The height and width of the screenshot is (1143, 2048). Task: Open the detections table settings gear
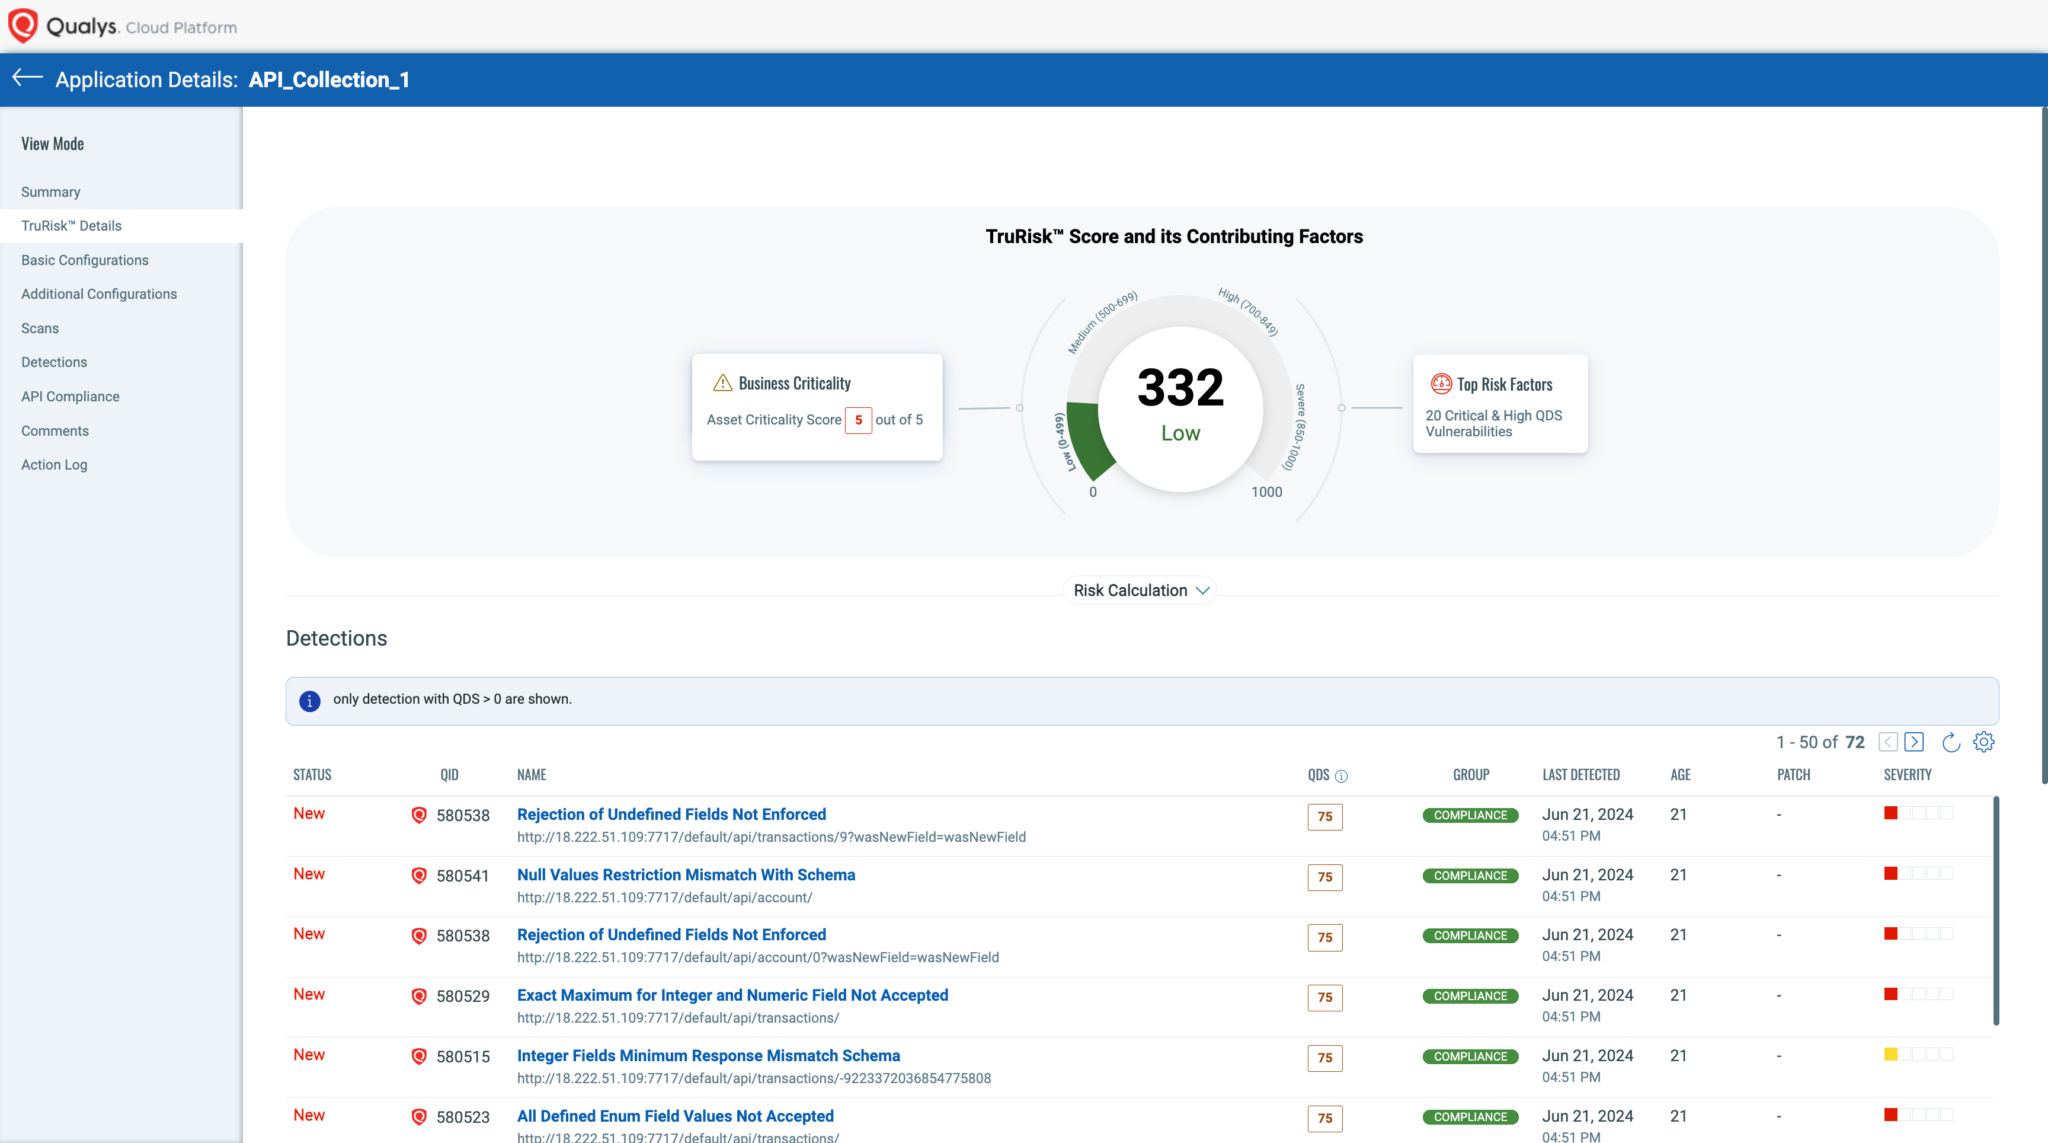pyautogui.click(x=1985, y=742)
